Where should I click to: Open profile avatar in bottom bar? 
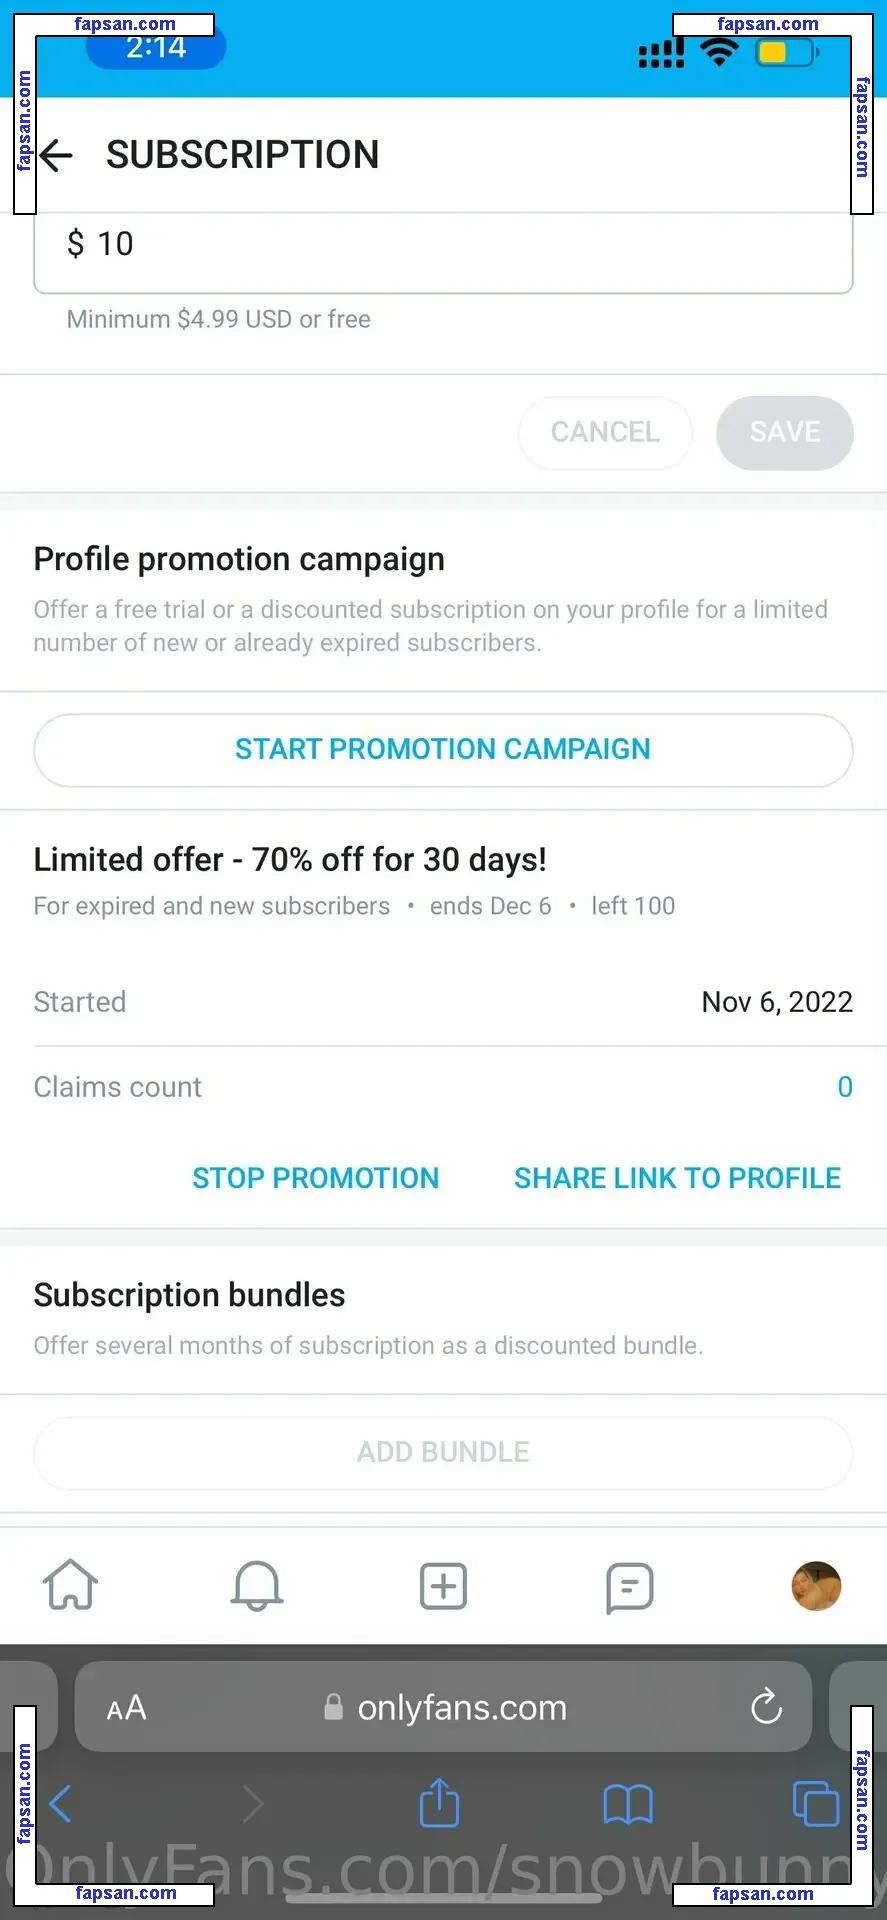pos(816,1586)
